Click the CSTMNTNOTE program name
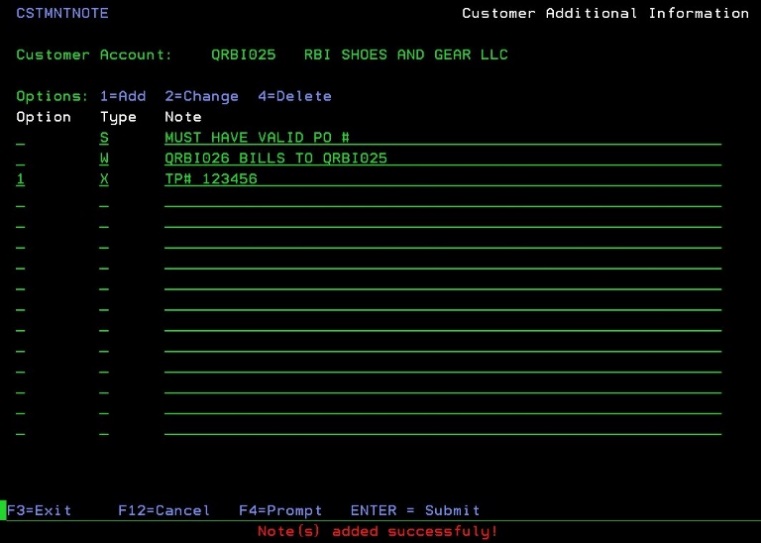This screenshot has height=543, width=761. coord(62,13)
